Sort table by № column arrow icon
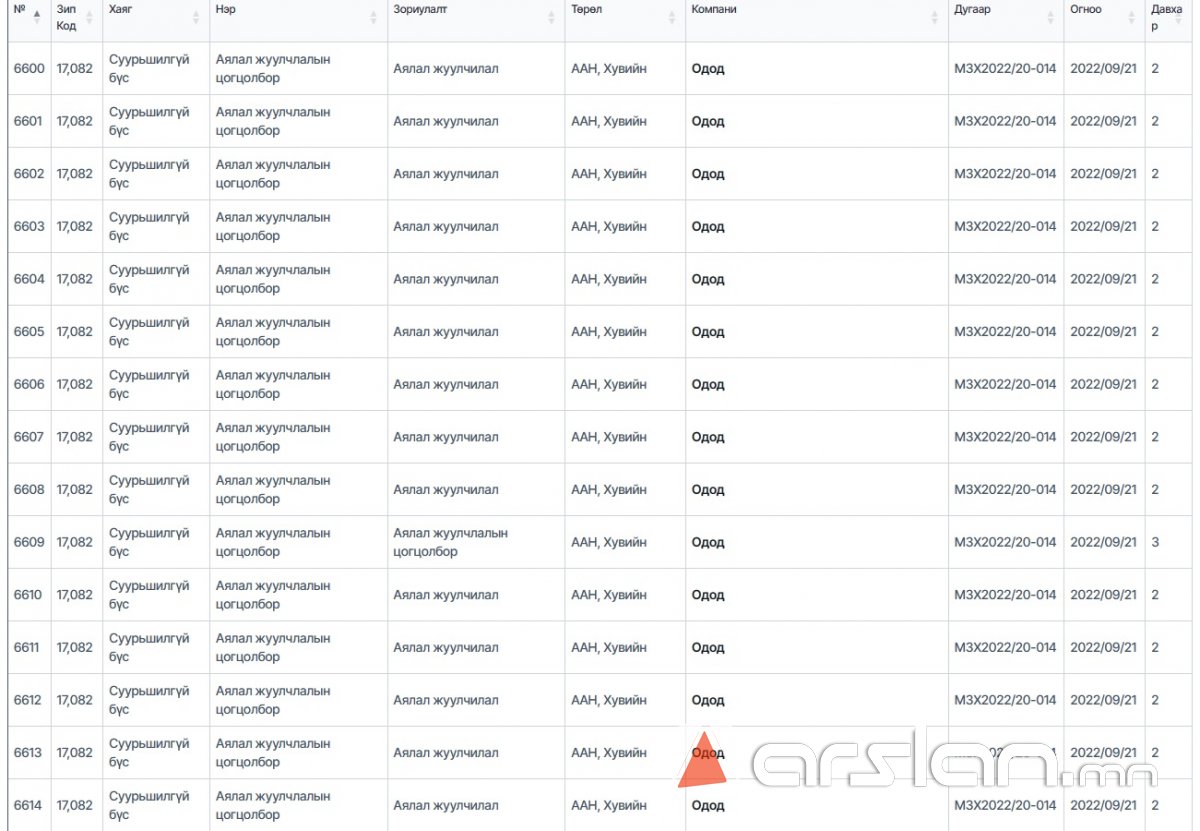Viewport: 1200px width, 831px height. pyautogui.click(x=37, y=17)
